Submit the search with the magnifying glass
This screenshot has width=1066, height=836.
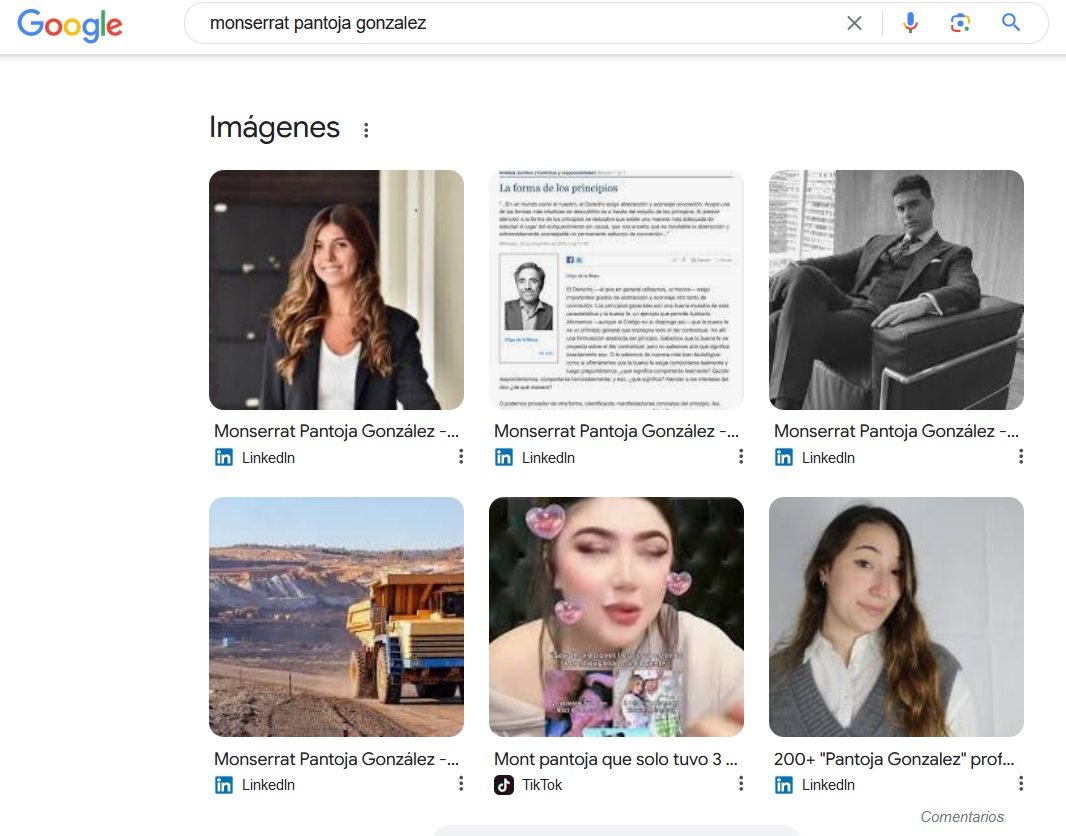(x=1011, y=23)
